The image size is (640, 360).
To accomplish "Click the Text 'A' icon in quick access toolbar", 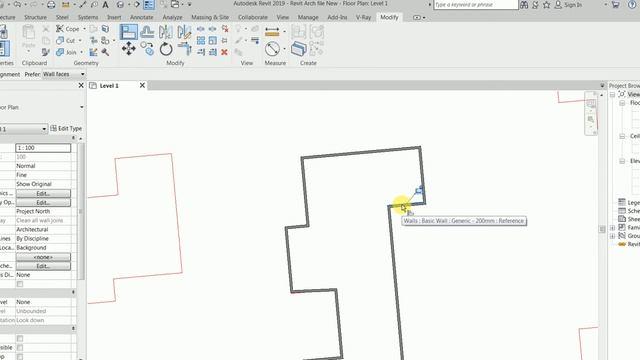I will coord(105,4).
